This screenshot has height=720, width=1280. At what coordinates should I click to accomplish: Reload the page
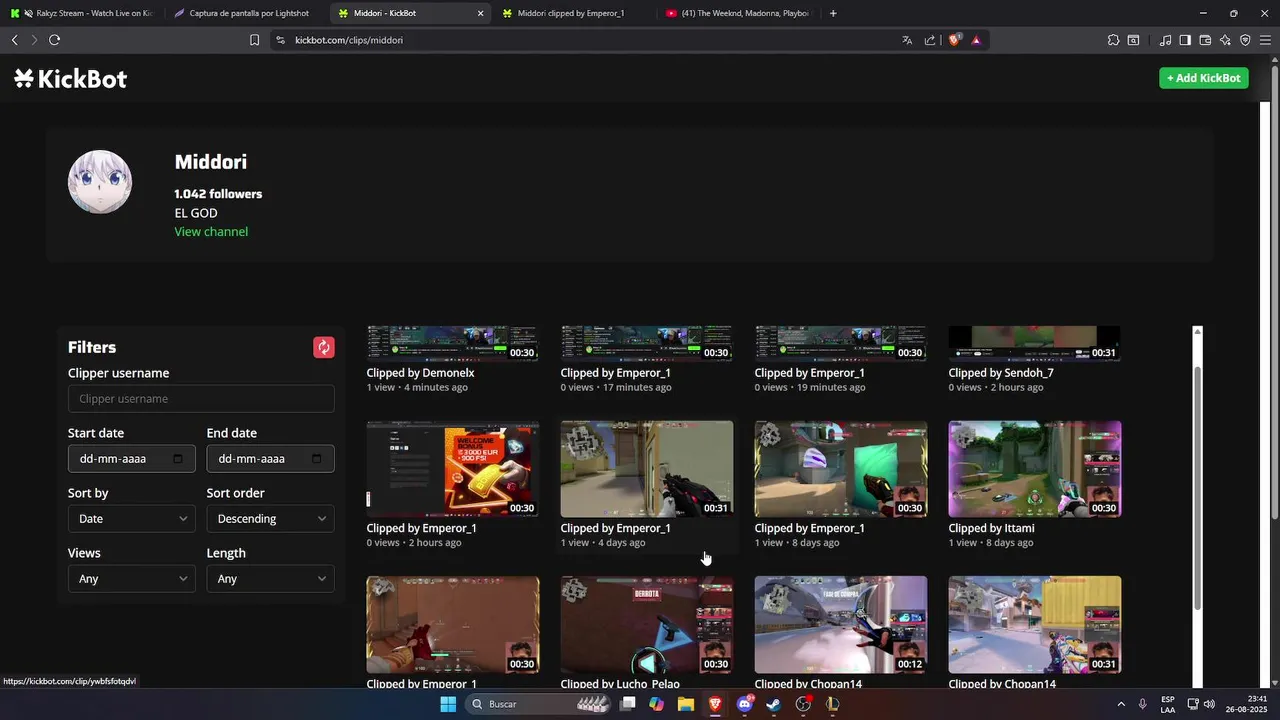coord(54,40)
